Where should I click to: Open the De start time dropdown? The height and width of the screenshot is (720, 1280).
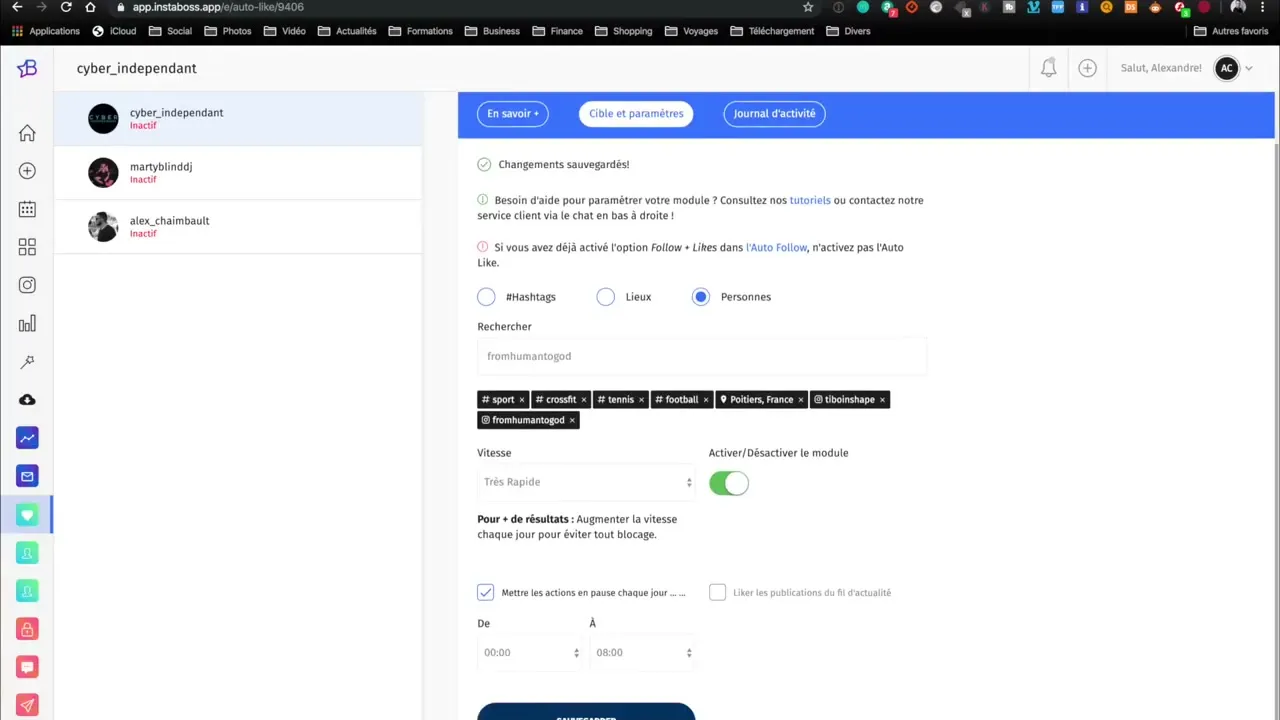530,652
